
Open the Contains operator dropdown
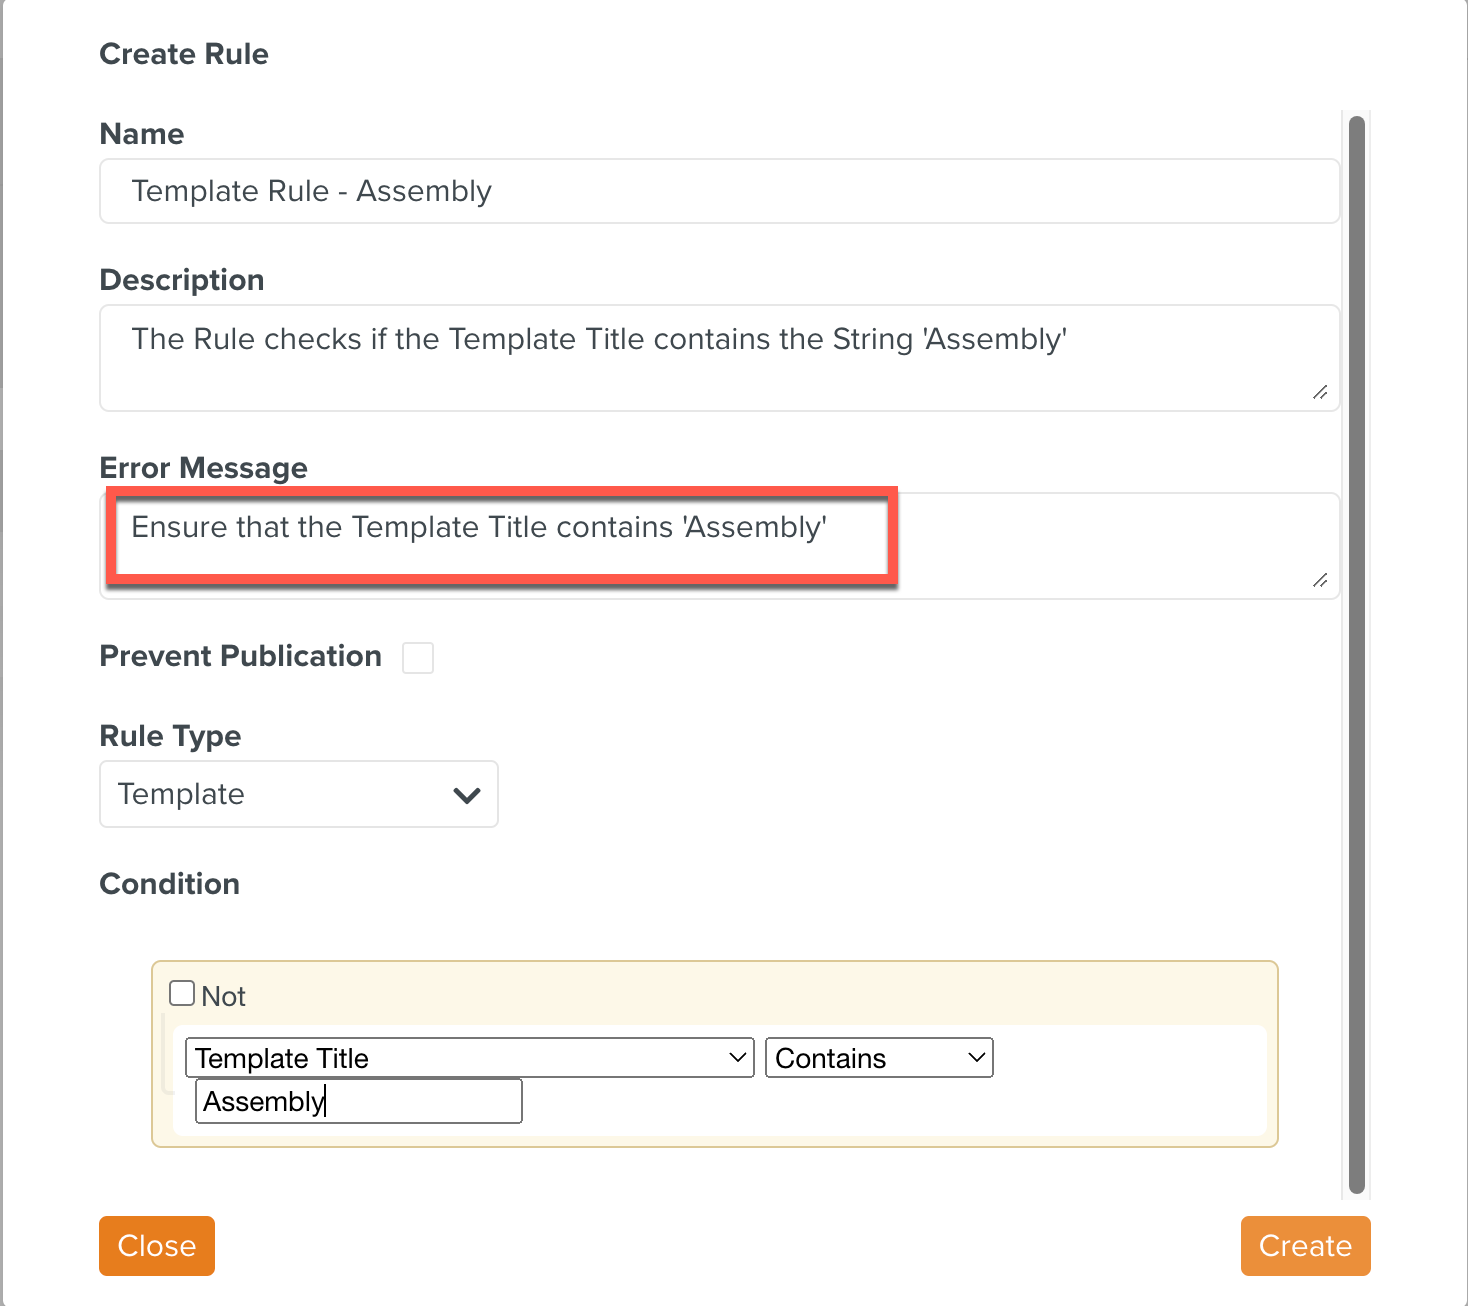(878, 1058)
